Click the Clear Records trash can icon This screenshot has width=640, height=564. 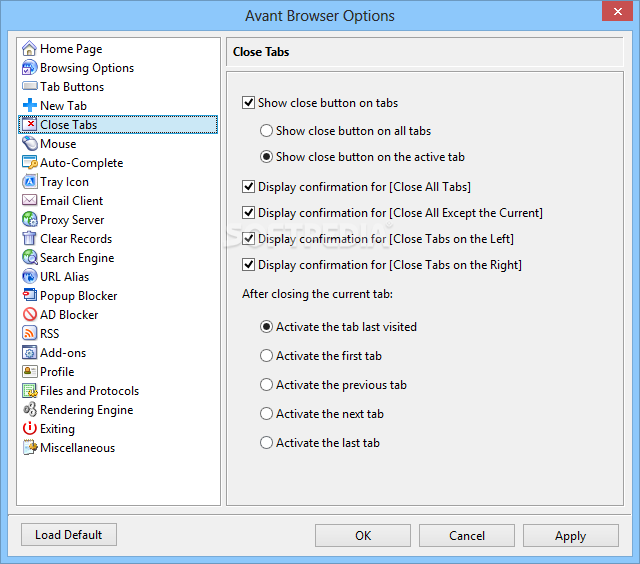[29, 238]
